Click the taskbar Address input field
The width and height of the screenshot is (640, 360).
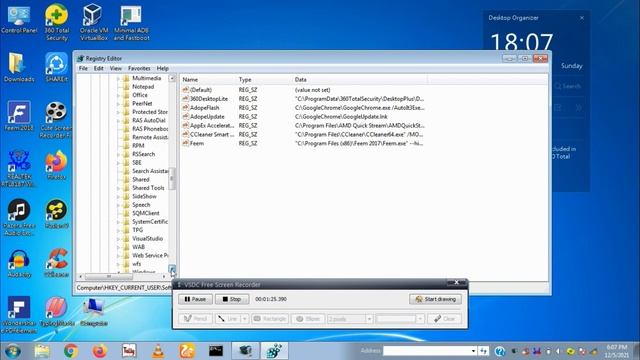(426, 351)
